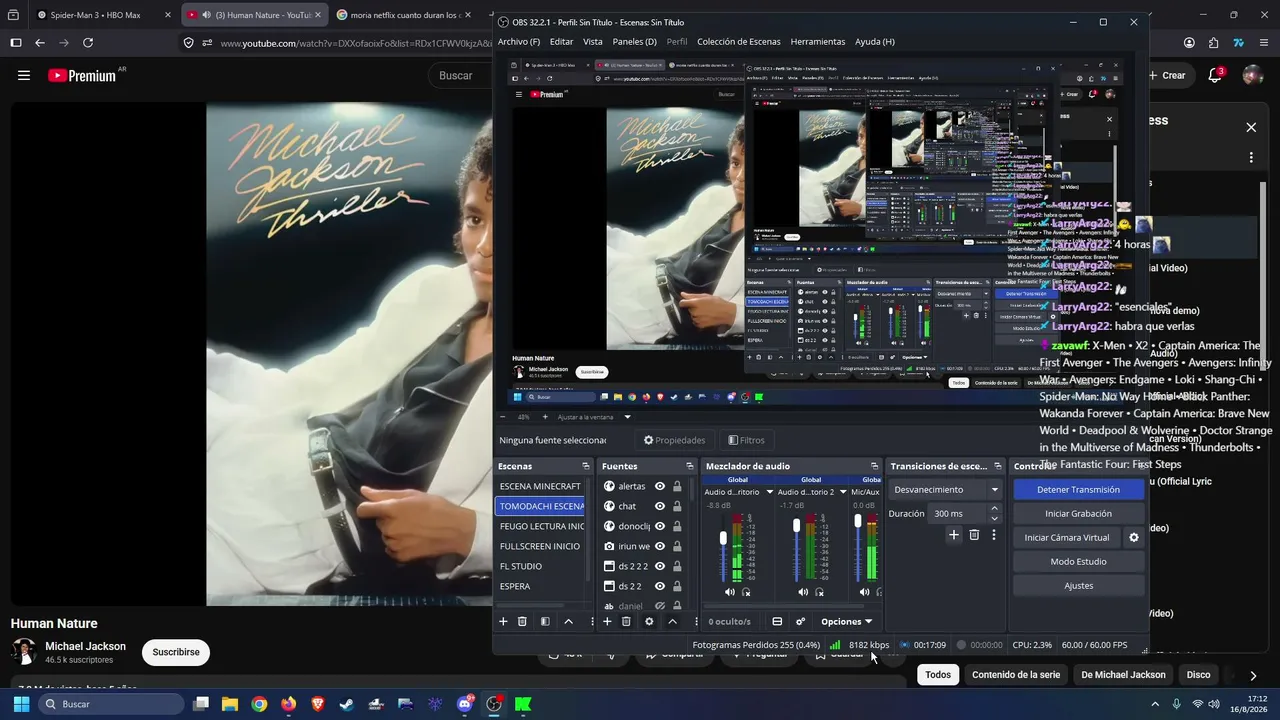Open transition properties three-dot menu
Viewport: 1280px width, 720px height.
(993, 535)
